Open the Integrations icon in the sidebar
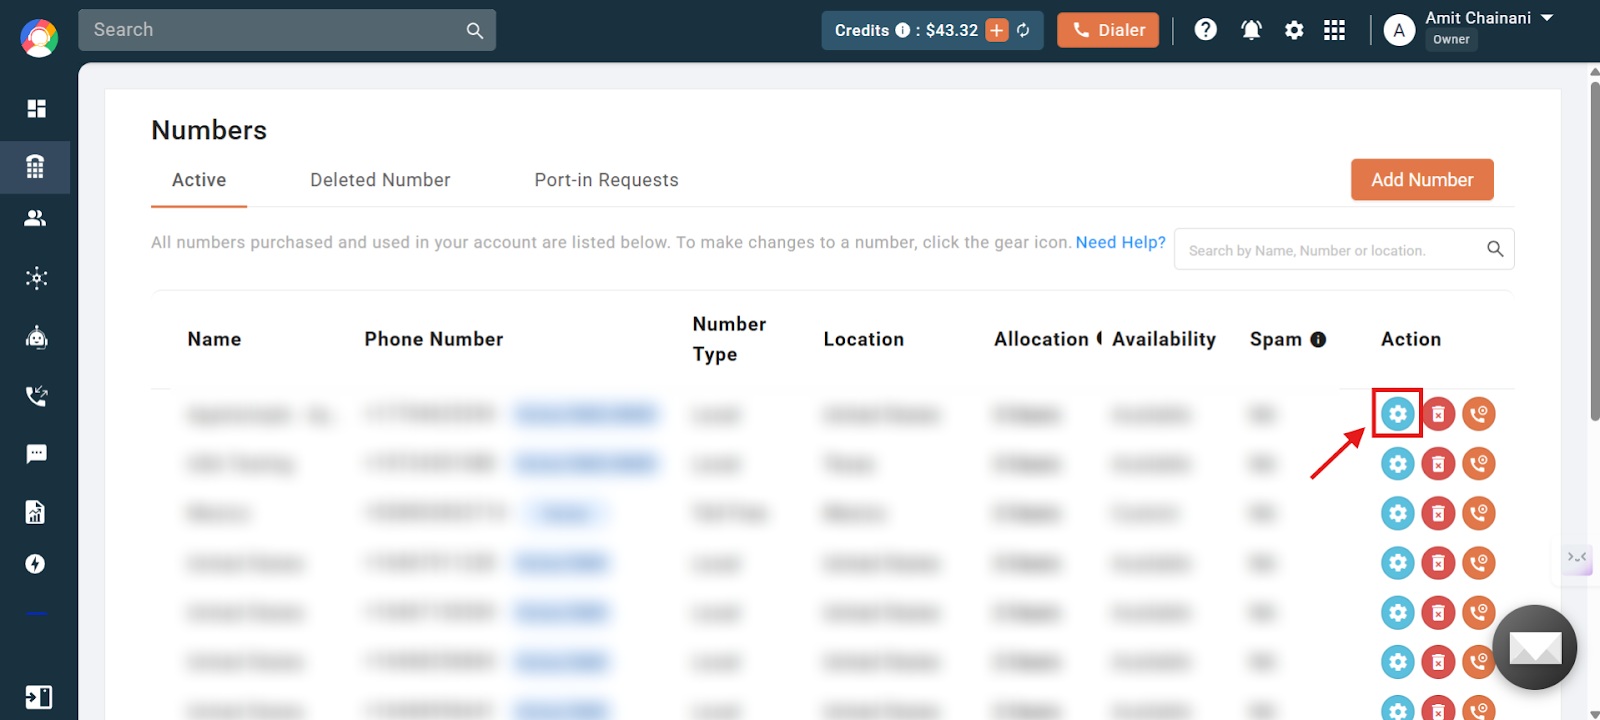Screen dimensions: 1600x720 click(x=36, y=278)
